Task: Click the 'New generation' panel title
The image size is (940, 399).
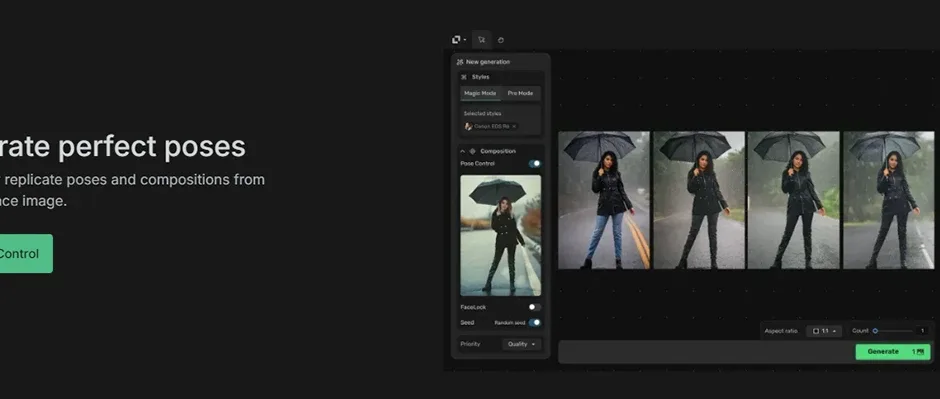Action: (488, 62)
